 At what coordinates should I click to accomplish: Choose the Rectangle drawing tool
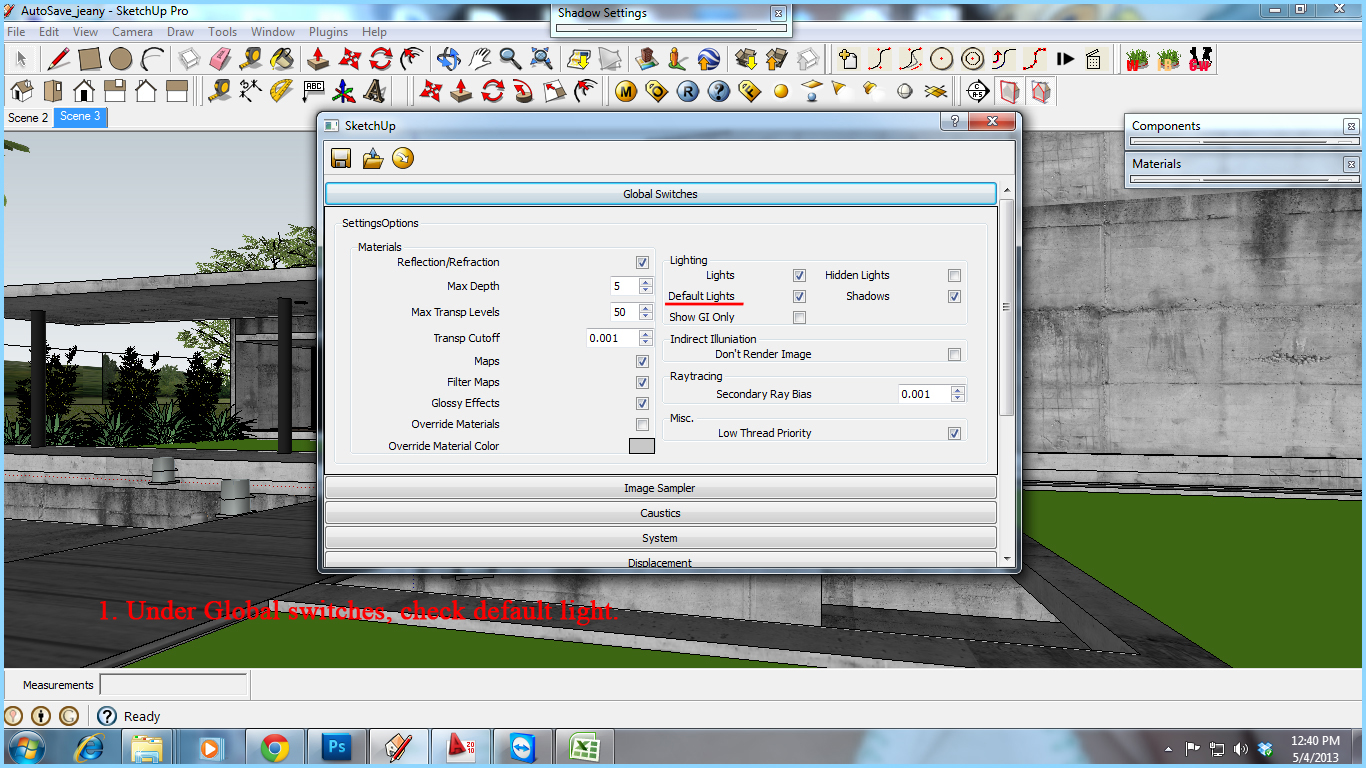[x=90, y=59]
